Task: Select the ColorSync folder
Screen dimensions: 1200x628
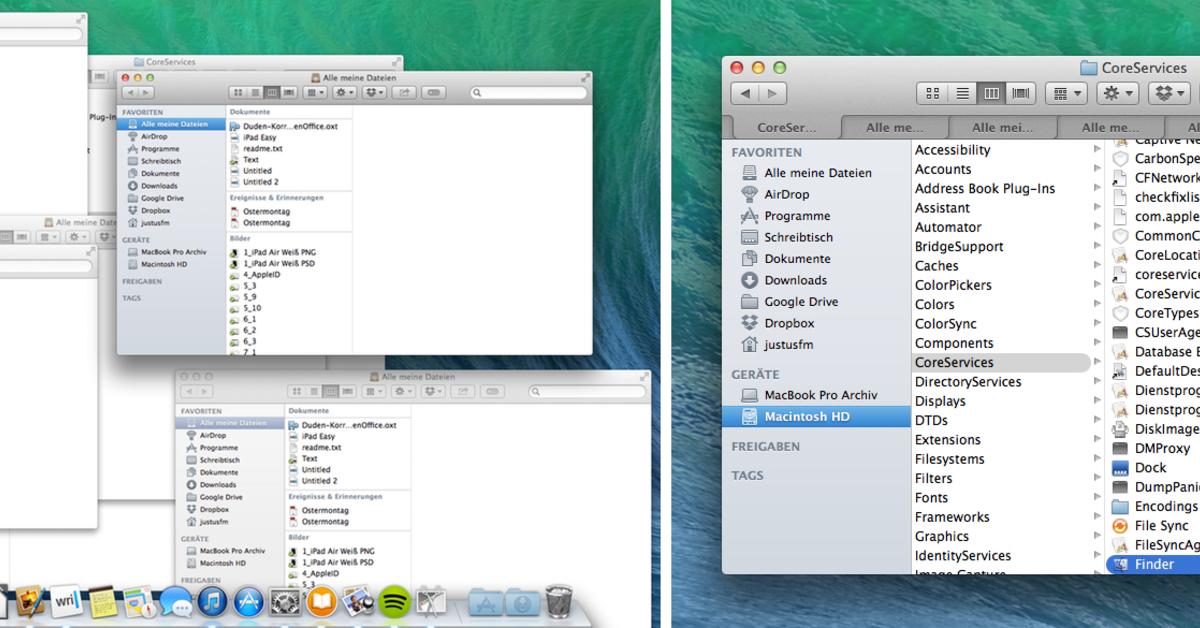Action: pyautogui.click(x=945, y=324)
